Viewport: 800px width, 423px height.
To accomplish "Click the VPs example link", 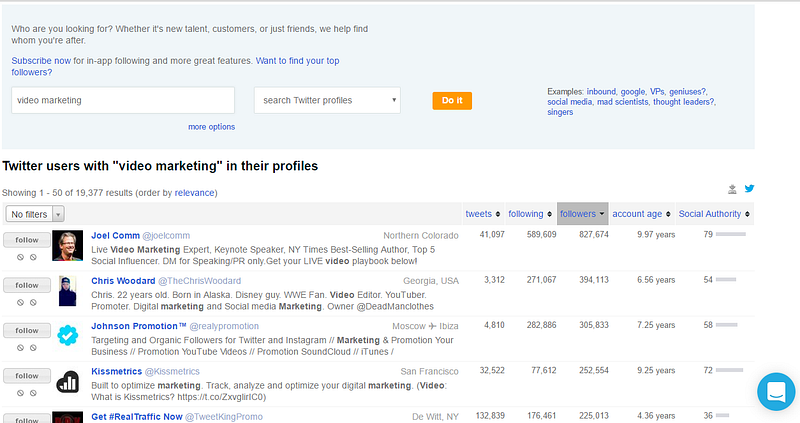I will pyautogui.click(x=657, y=92).
